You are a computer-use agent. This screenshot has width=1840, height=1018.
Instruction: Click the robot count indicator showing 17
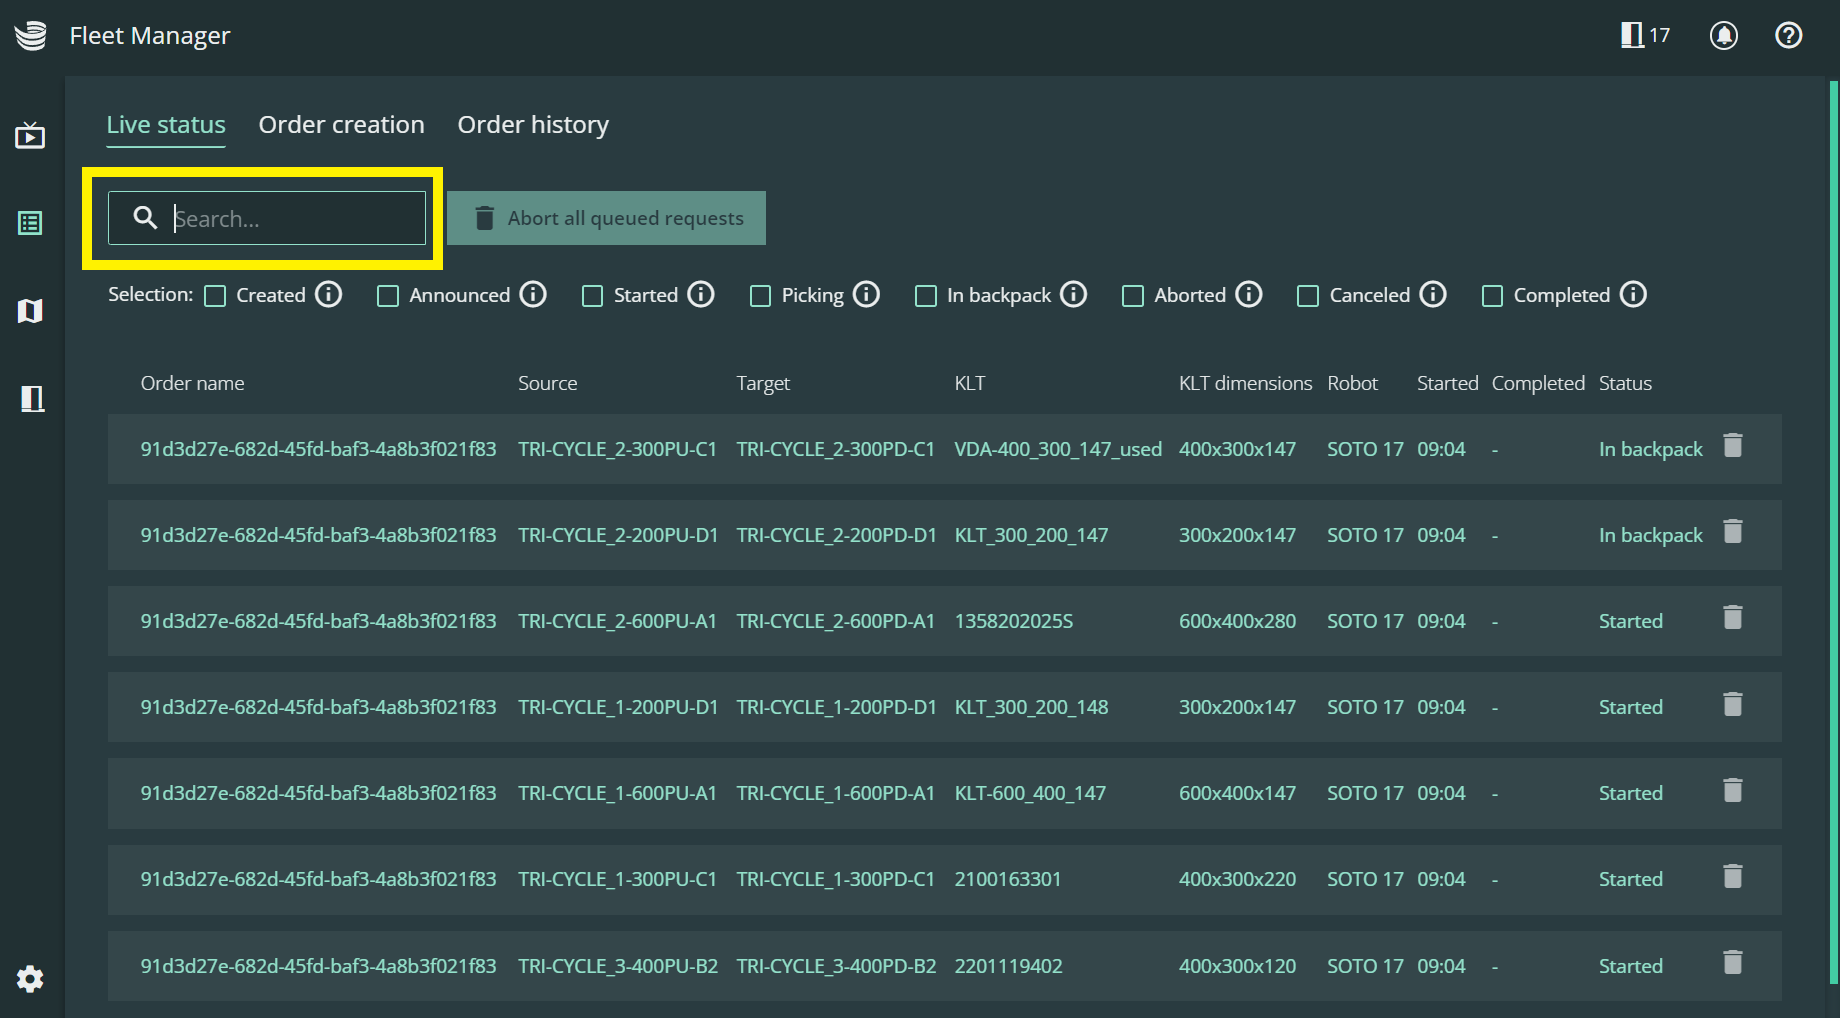(x=1645, y=36)
